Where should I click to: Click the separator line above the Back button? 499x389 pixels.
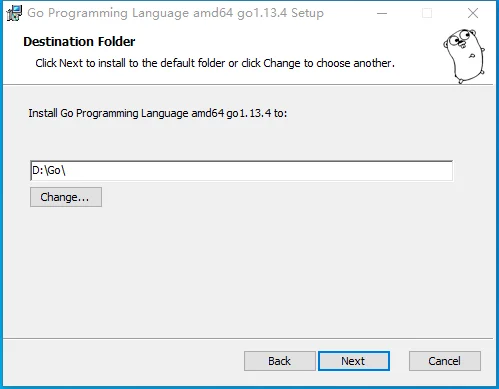[x=248, y=339]
